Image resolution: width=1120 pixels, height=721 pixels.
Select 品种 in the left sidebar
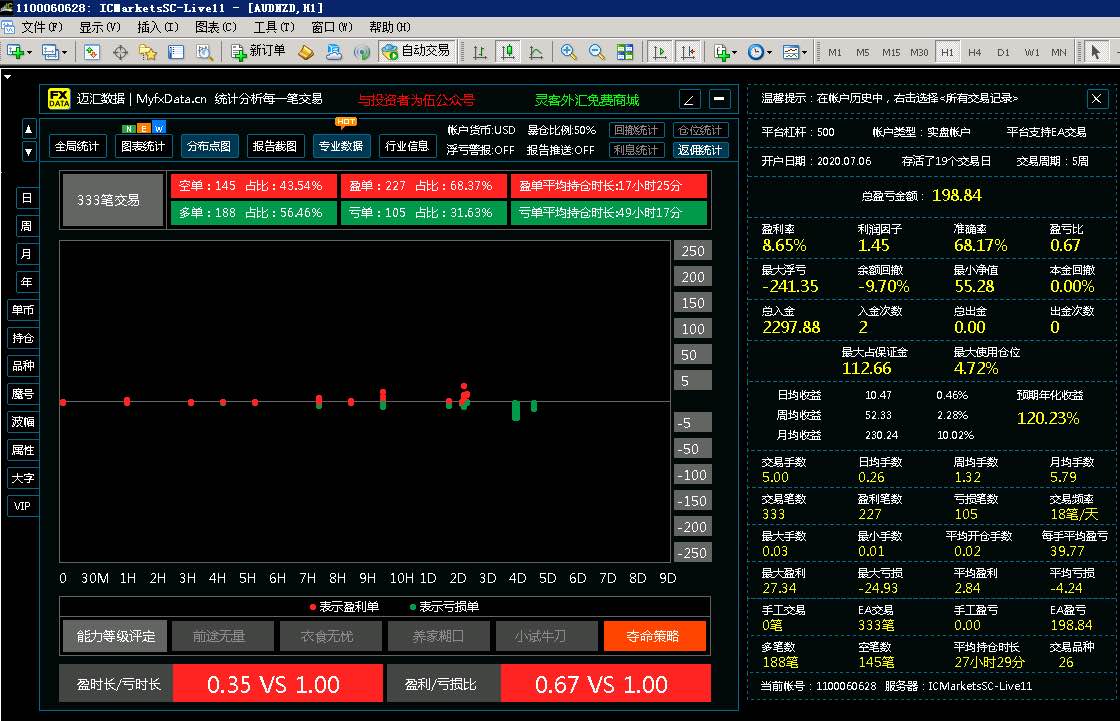[x=23, y=366]
